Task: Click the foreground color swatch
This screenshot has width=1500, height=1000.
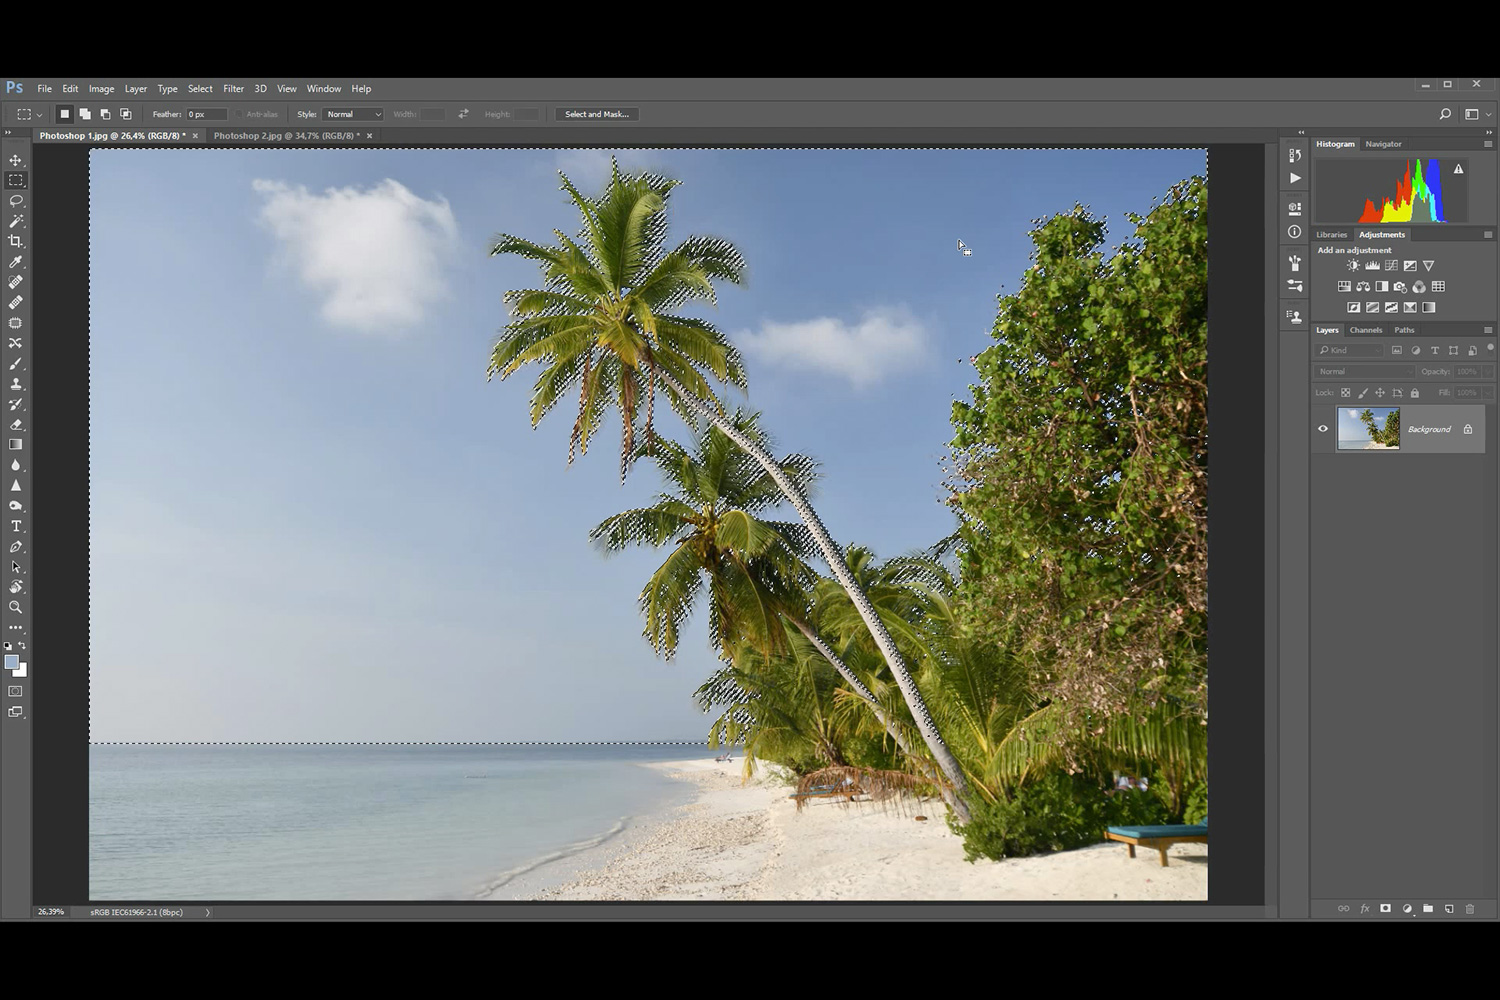Action: pyautogui.click(x=12, y=663)
